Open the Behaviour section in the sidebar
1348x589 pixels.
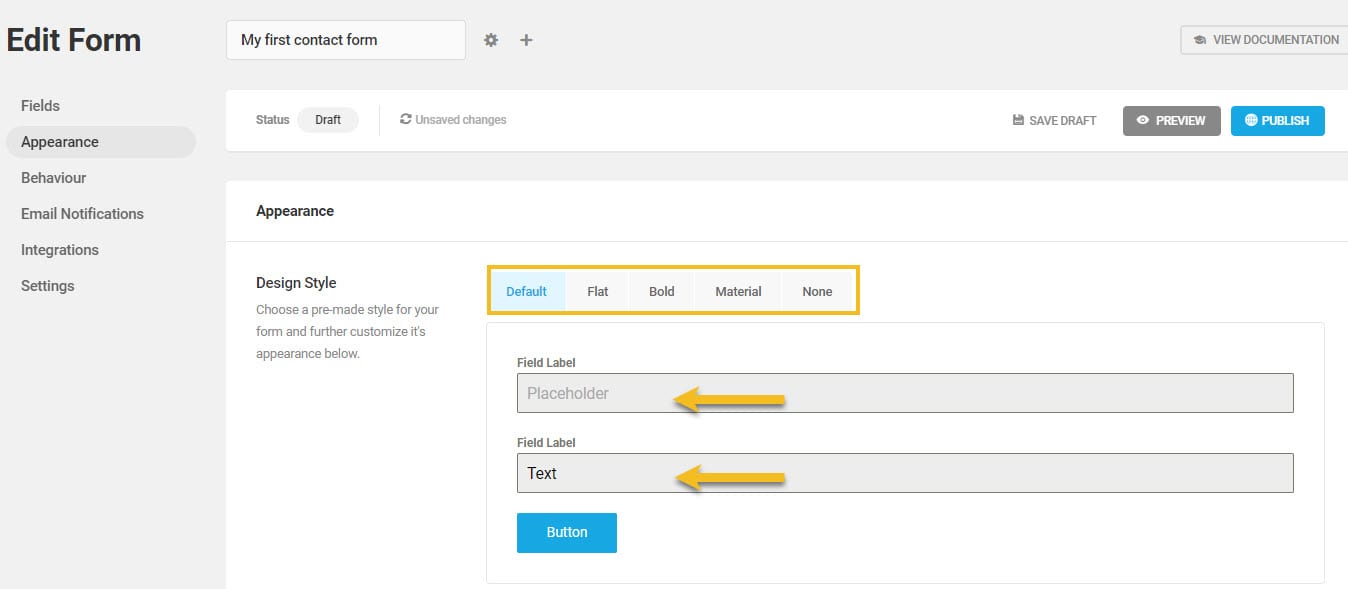[x=53, y=177]
